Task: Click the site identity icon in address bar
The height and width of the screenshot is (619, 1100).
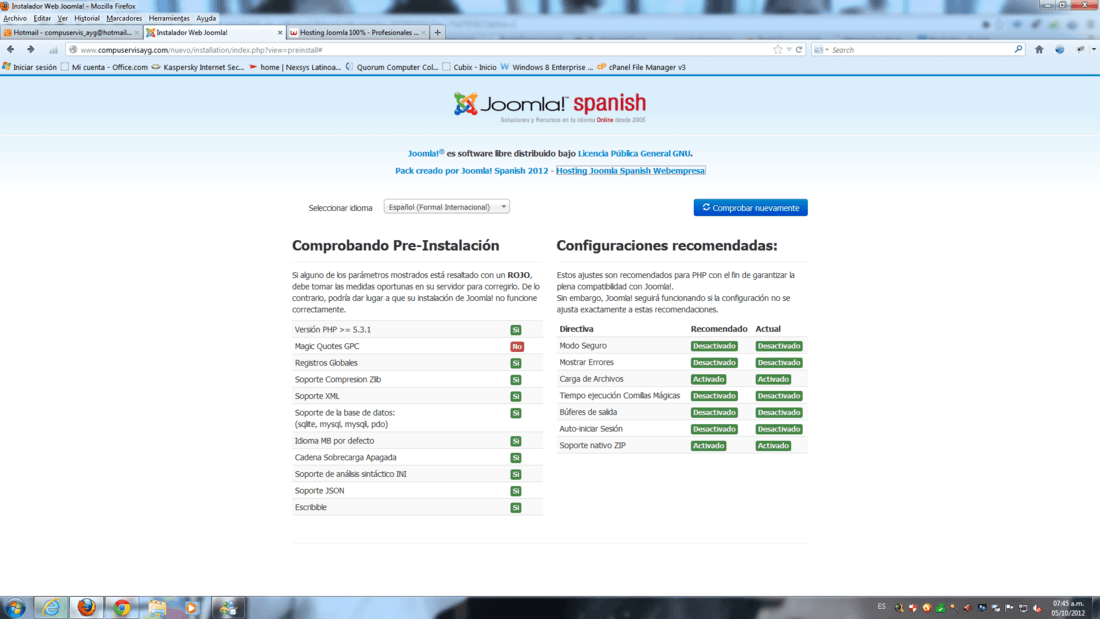Action: click(73, 50)
